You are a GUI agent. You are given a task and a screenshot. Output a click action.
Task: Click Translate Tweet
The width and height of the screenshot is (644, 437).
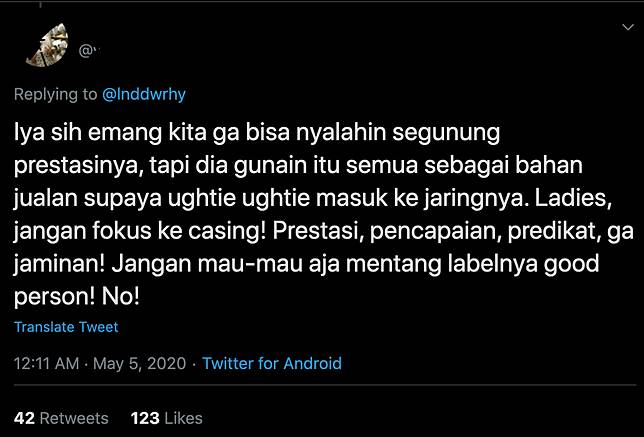tap(66, 327)
